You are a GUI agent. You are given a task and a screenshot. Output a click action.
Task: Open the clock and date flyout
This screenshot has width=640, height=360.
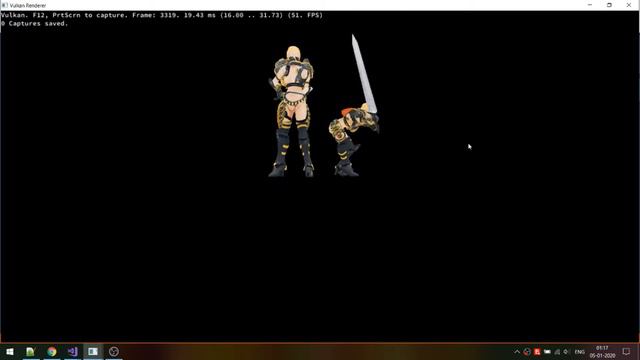(602, 352)
